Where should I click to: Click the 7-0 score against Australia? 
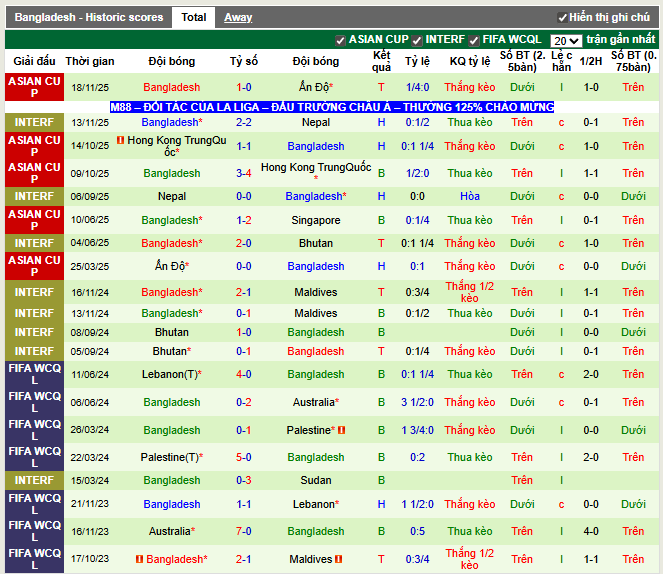coord(243,532)
